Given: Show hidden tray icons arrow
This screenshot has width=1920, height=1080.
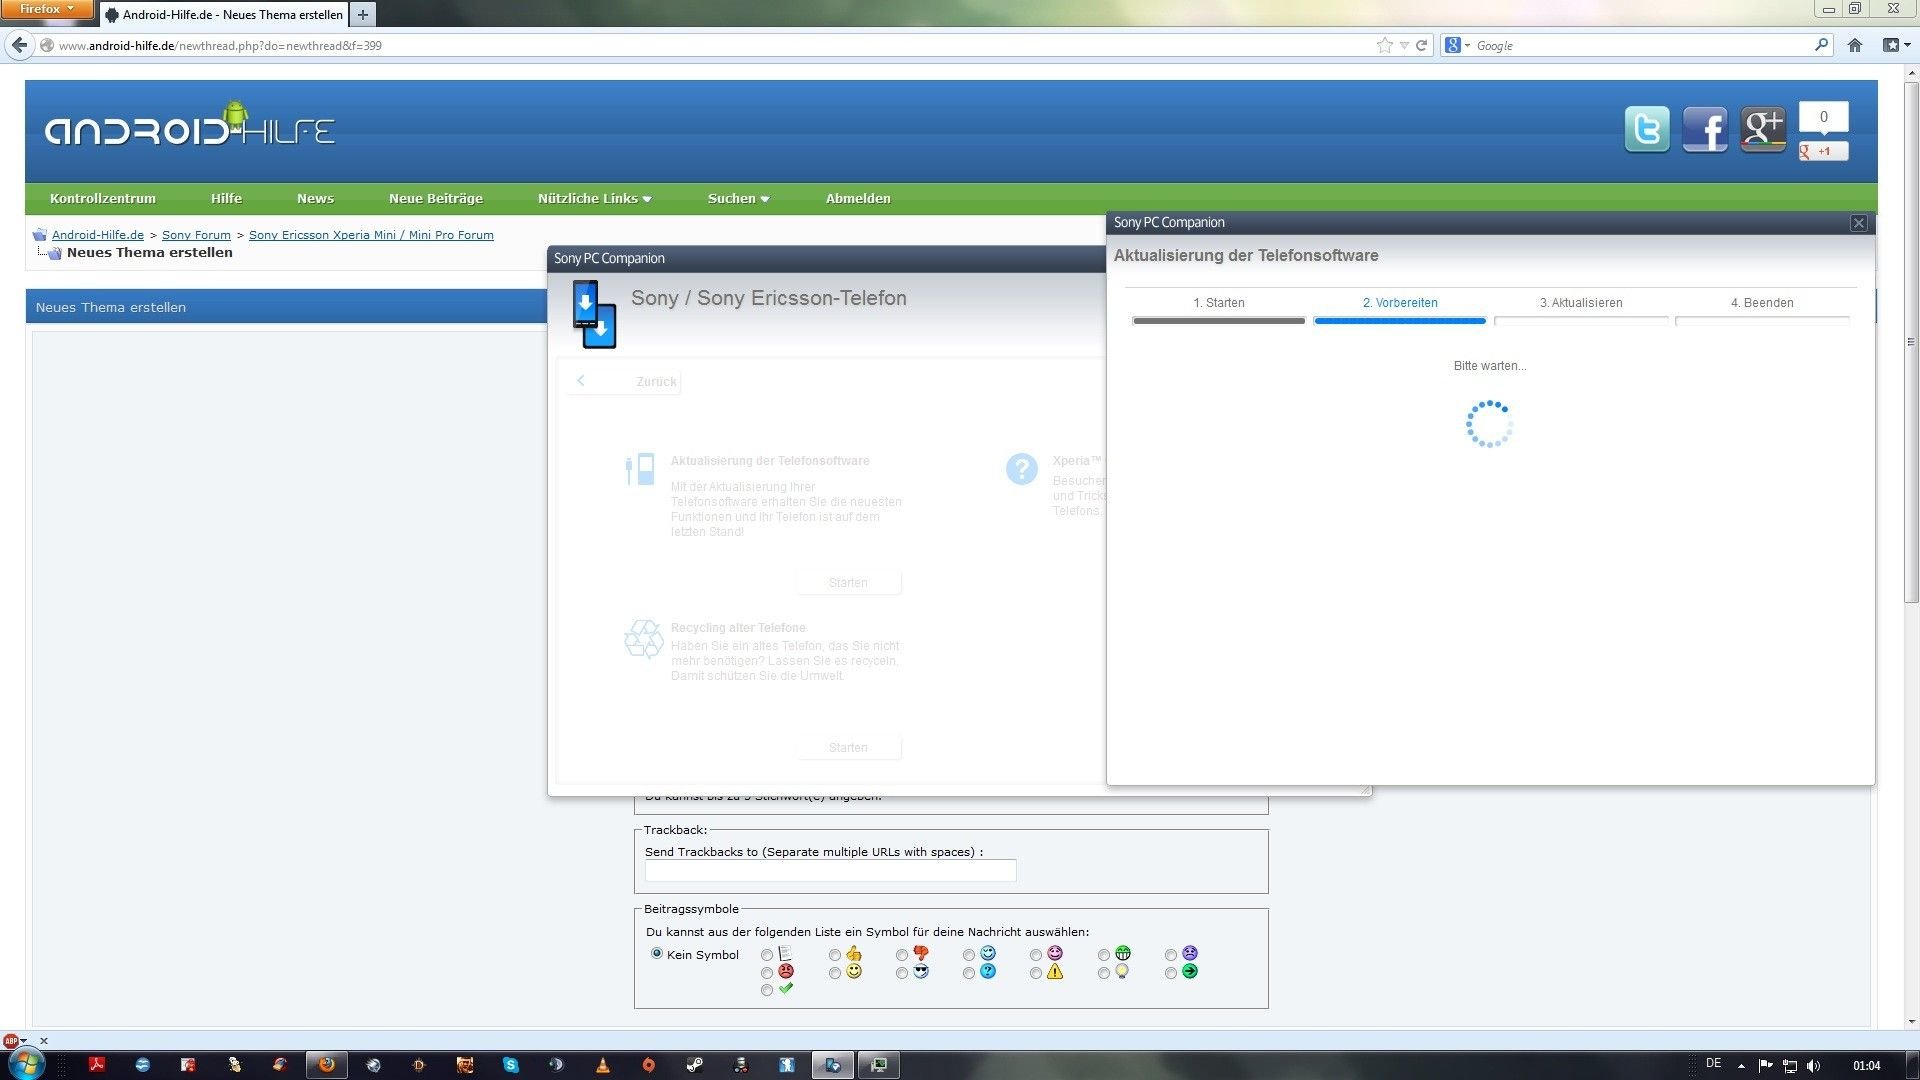Looking at the screenshot, I should click(1741, 1066).
